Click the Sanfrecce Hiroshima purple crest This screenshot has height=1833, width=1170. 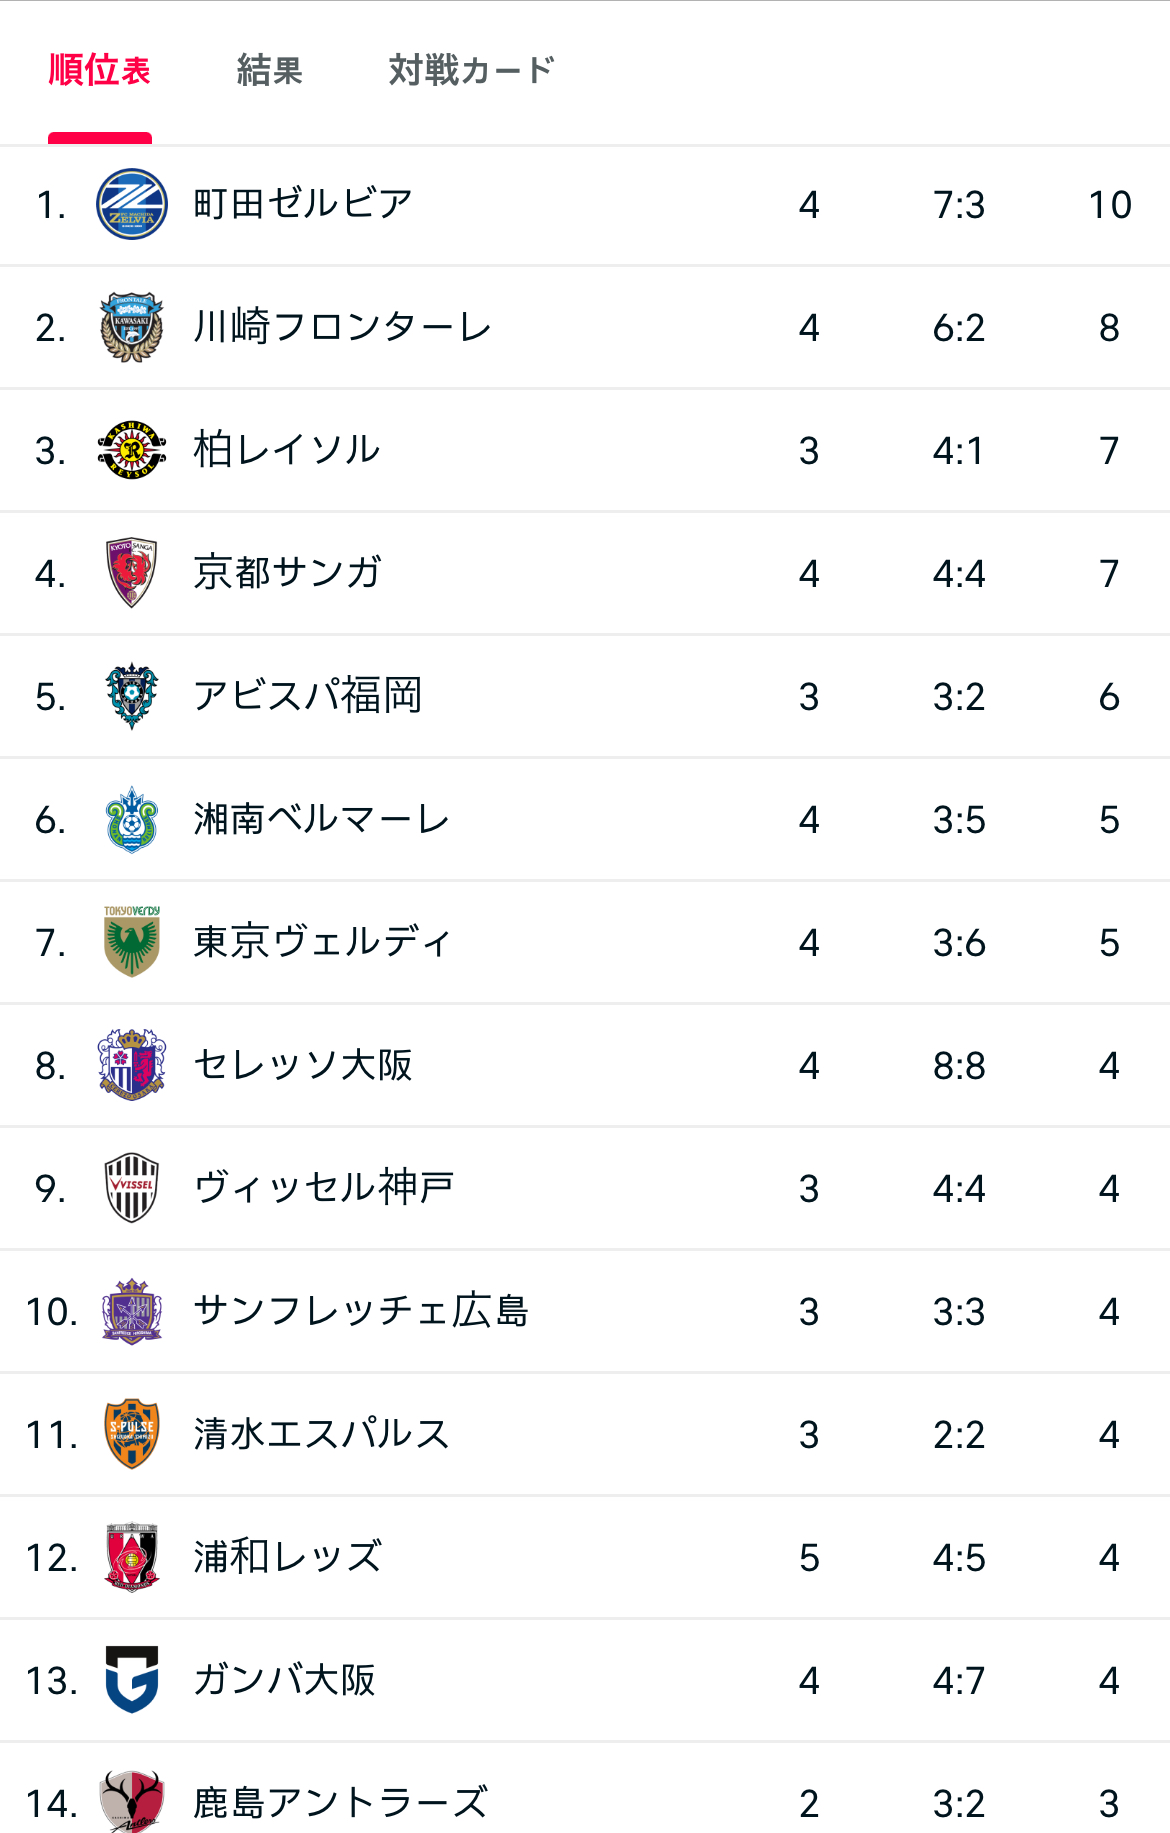[132, 1311]
